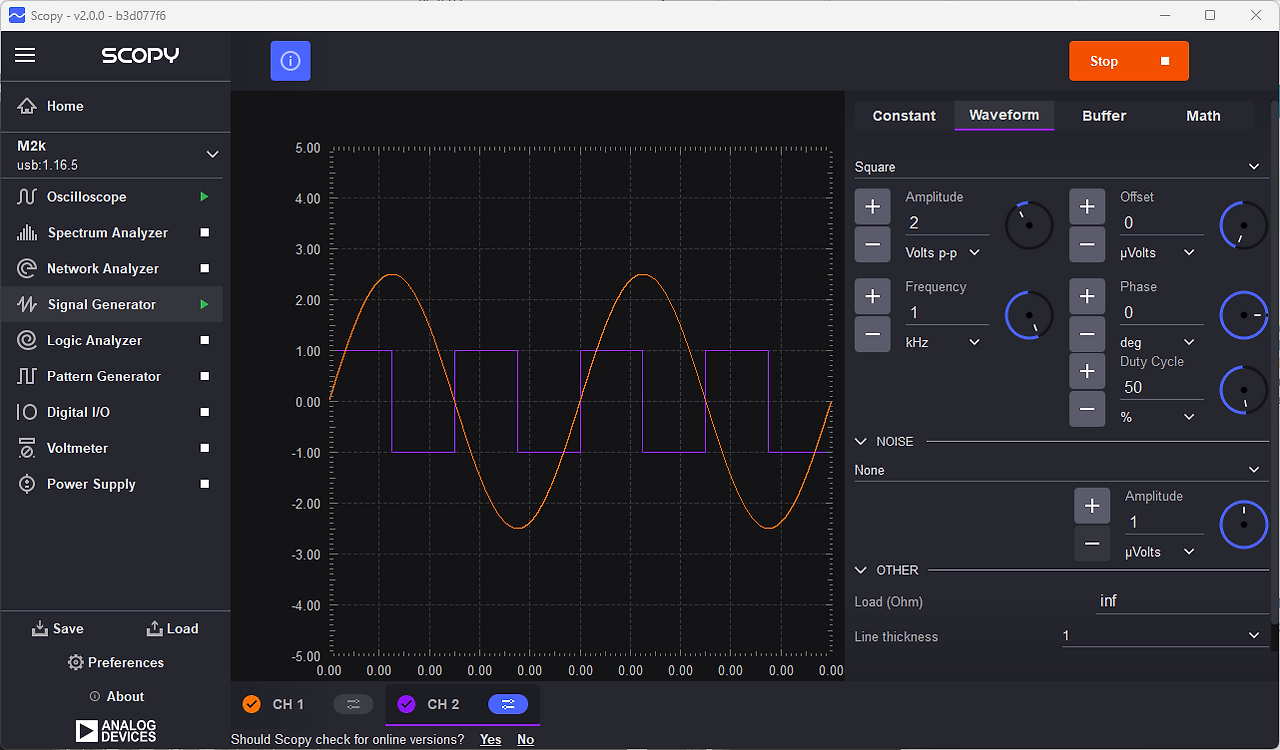
Task: Open the kHz frequency unit dropdown
Action: click(x=943, y=343)
